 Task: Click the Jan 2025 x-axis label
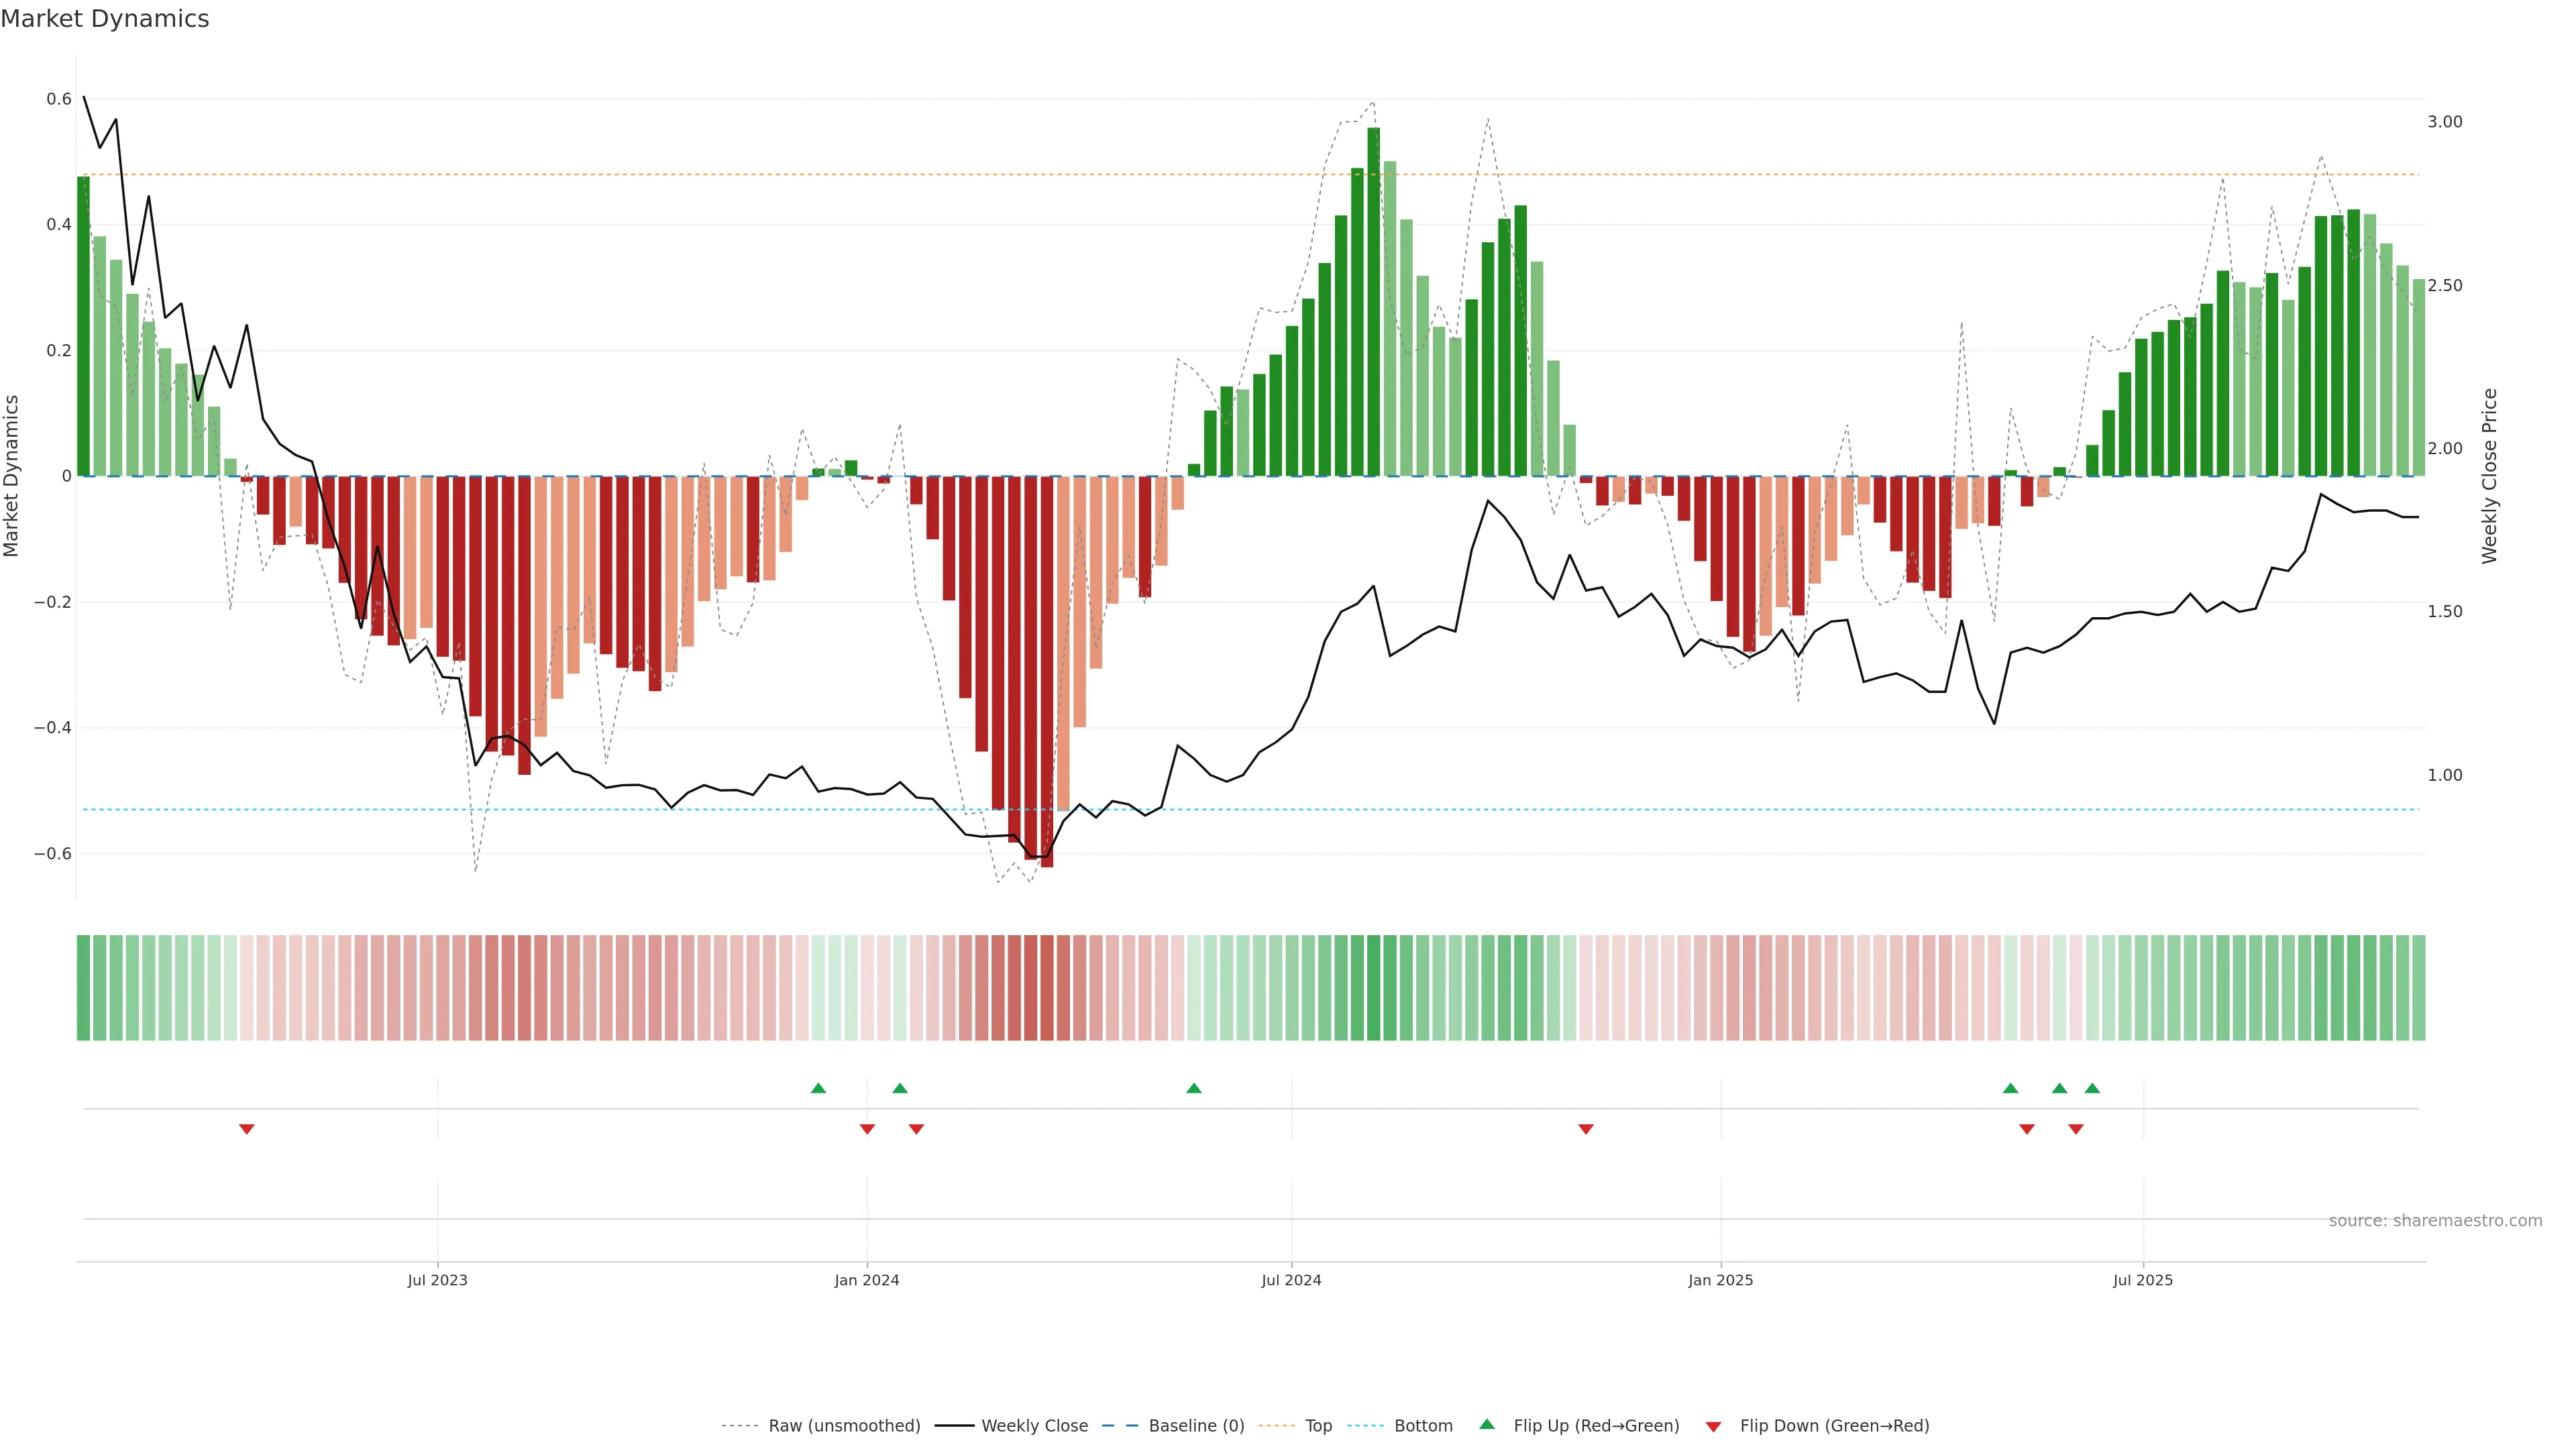(x=1720, y=1280)
